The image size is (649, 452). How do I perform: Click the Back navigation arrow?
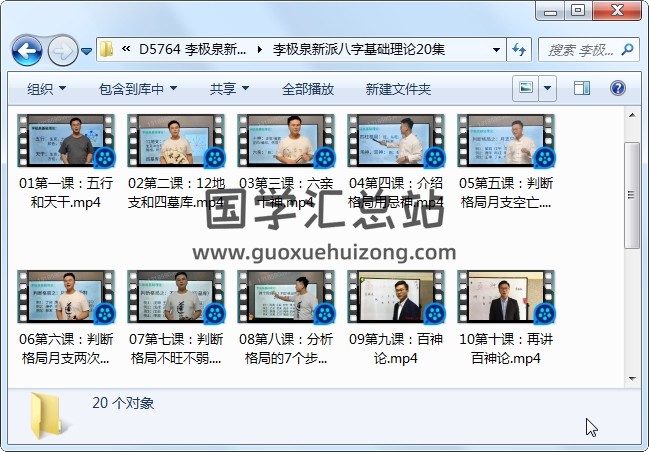(x=26, y=49)
